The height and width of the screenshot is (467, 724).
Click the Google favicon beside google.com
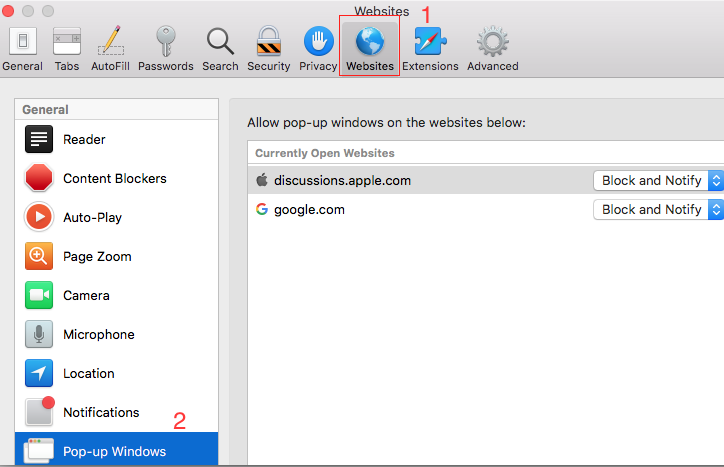[x=262, y=209]
